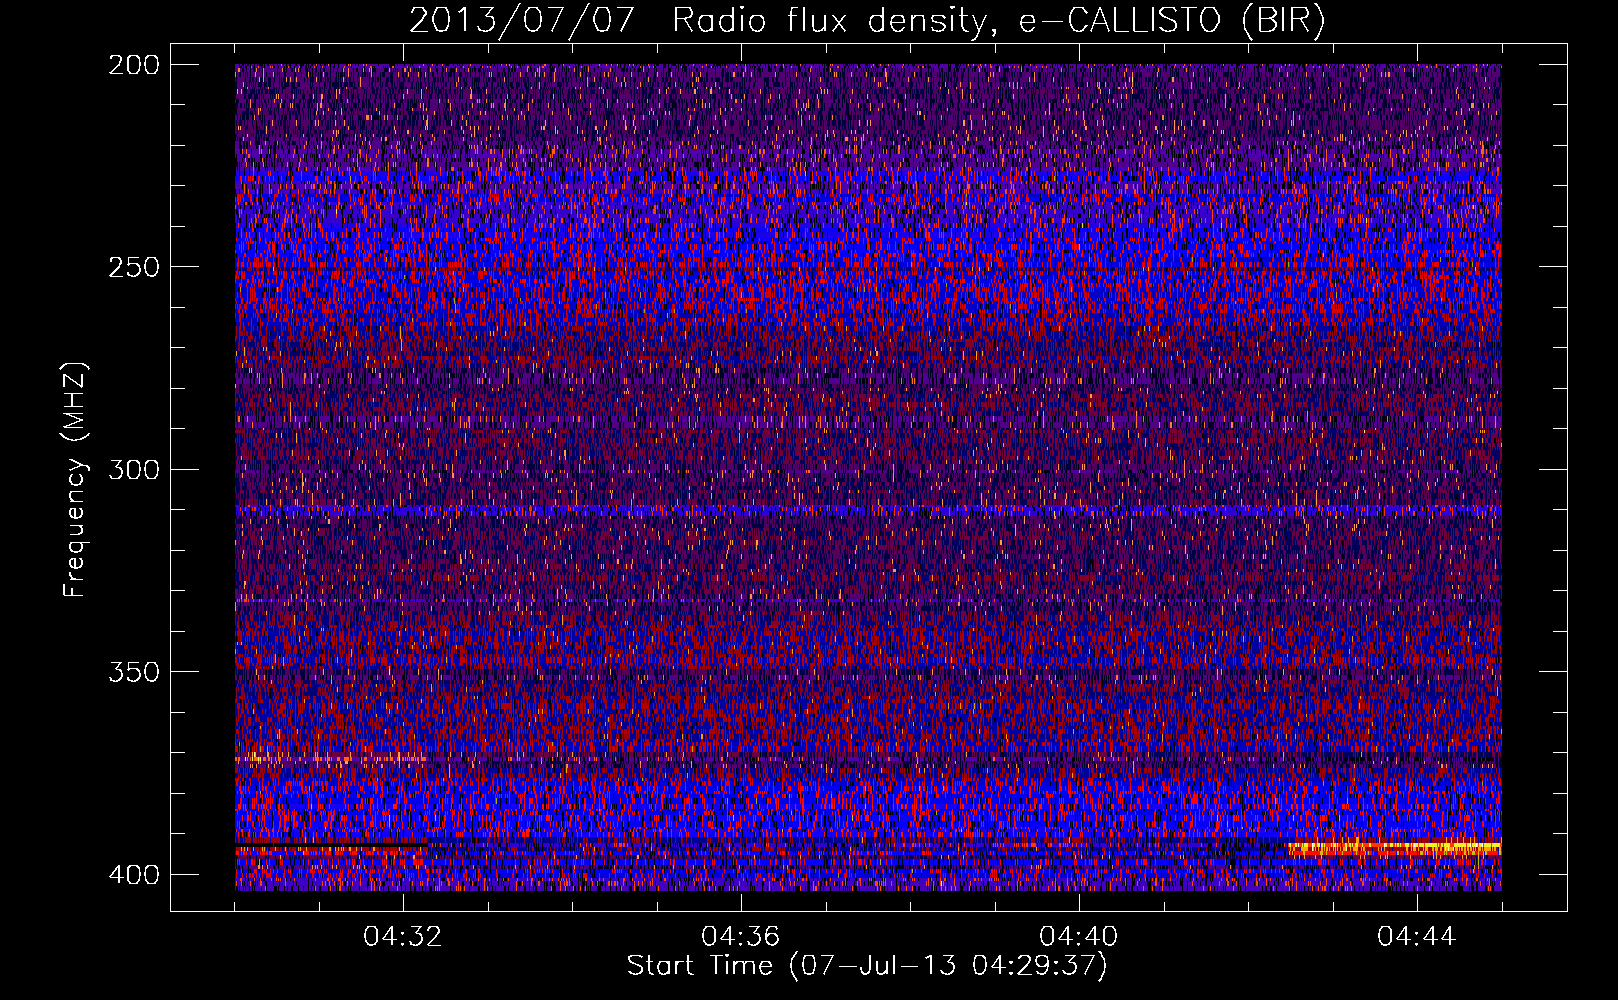1618x1000 pixels.
Task: Click the bright yellow burst near 04:44
Action: pos(1395,849)
